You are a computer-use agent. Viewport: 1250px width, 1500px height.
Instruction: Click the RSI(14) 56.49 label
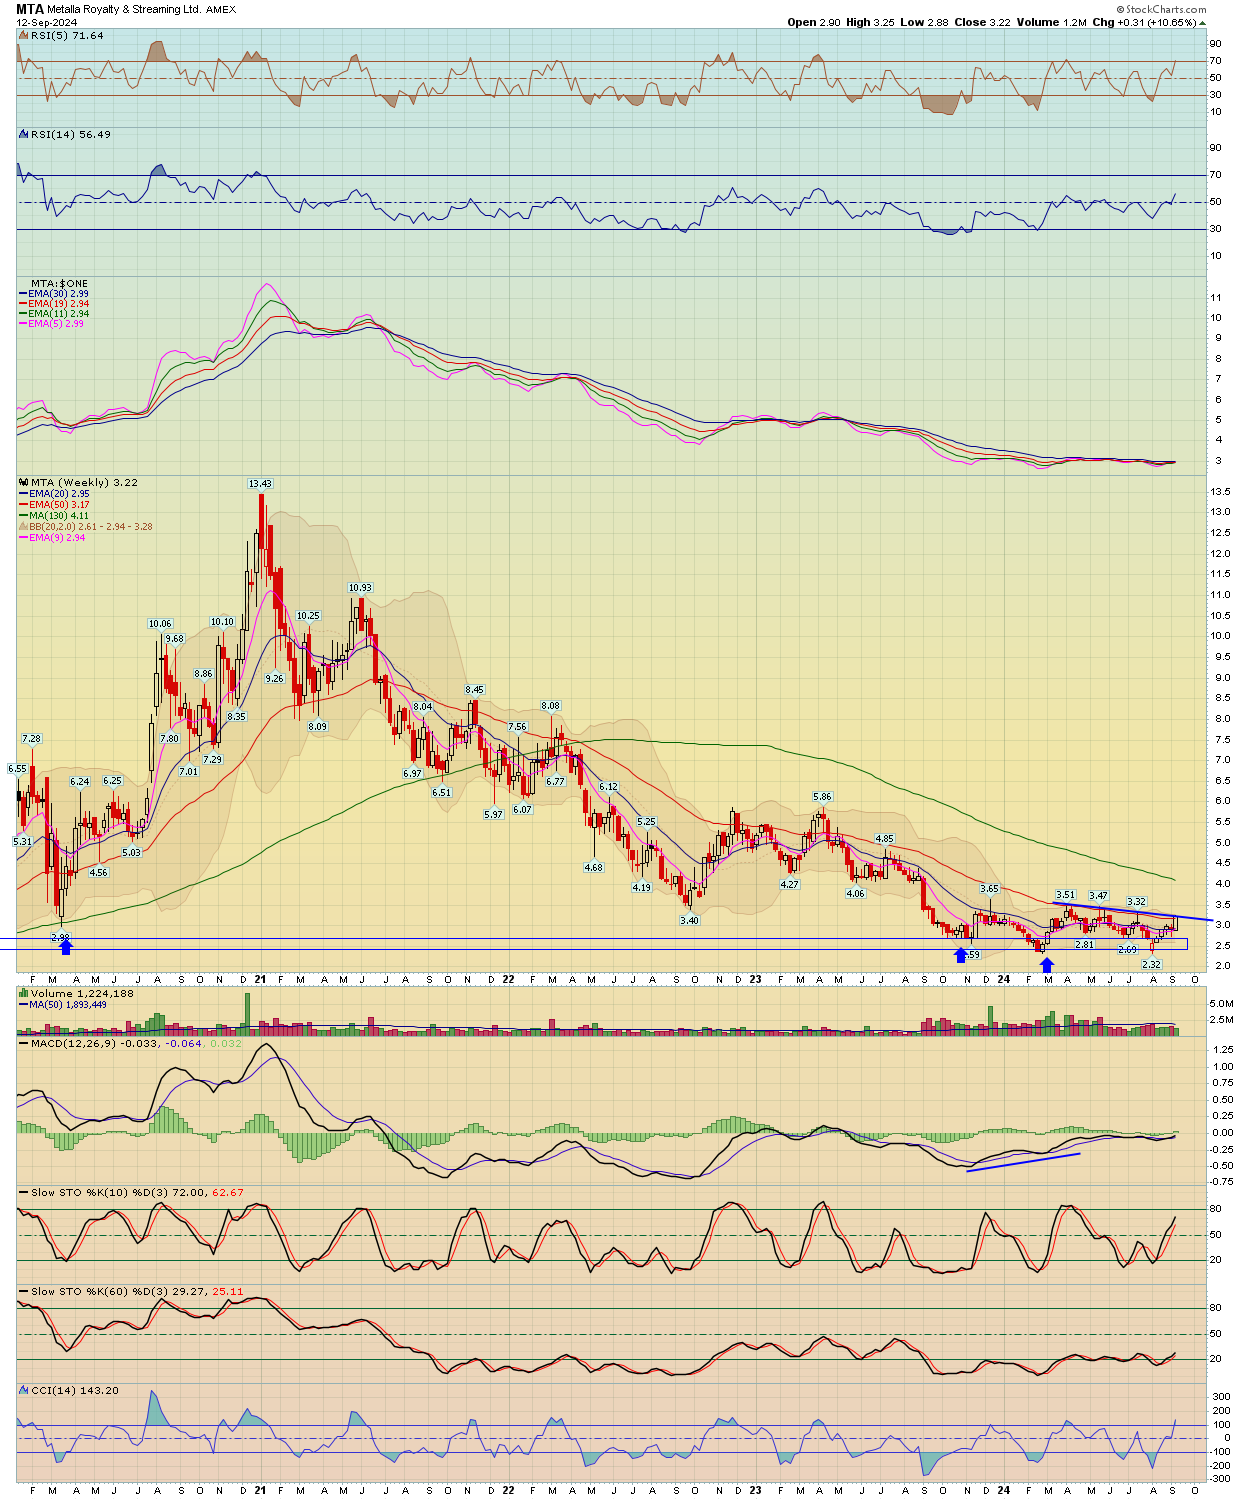coord(71,134)
